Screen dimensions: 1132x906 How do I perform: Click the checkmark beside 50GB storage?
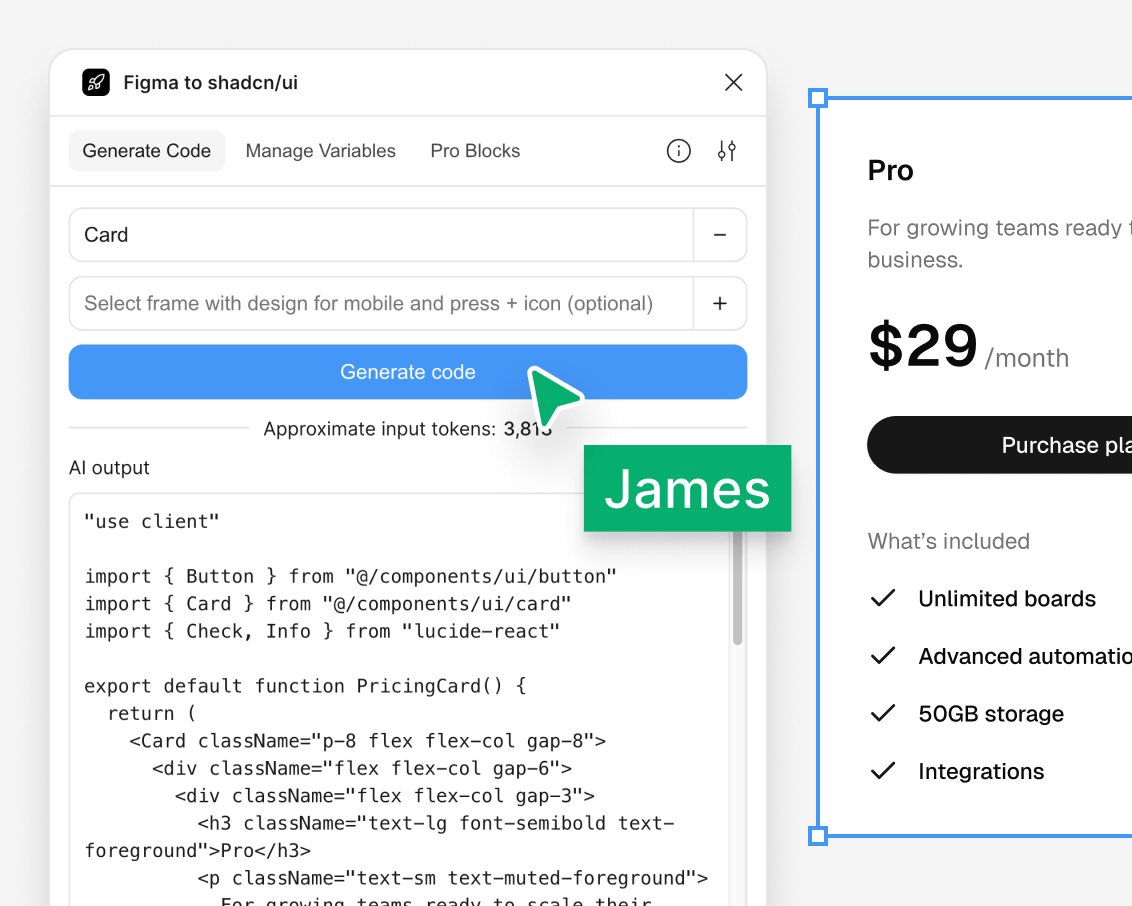[x=883, y=714]
